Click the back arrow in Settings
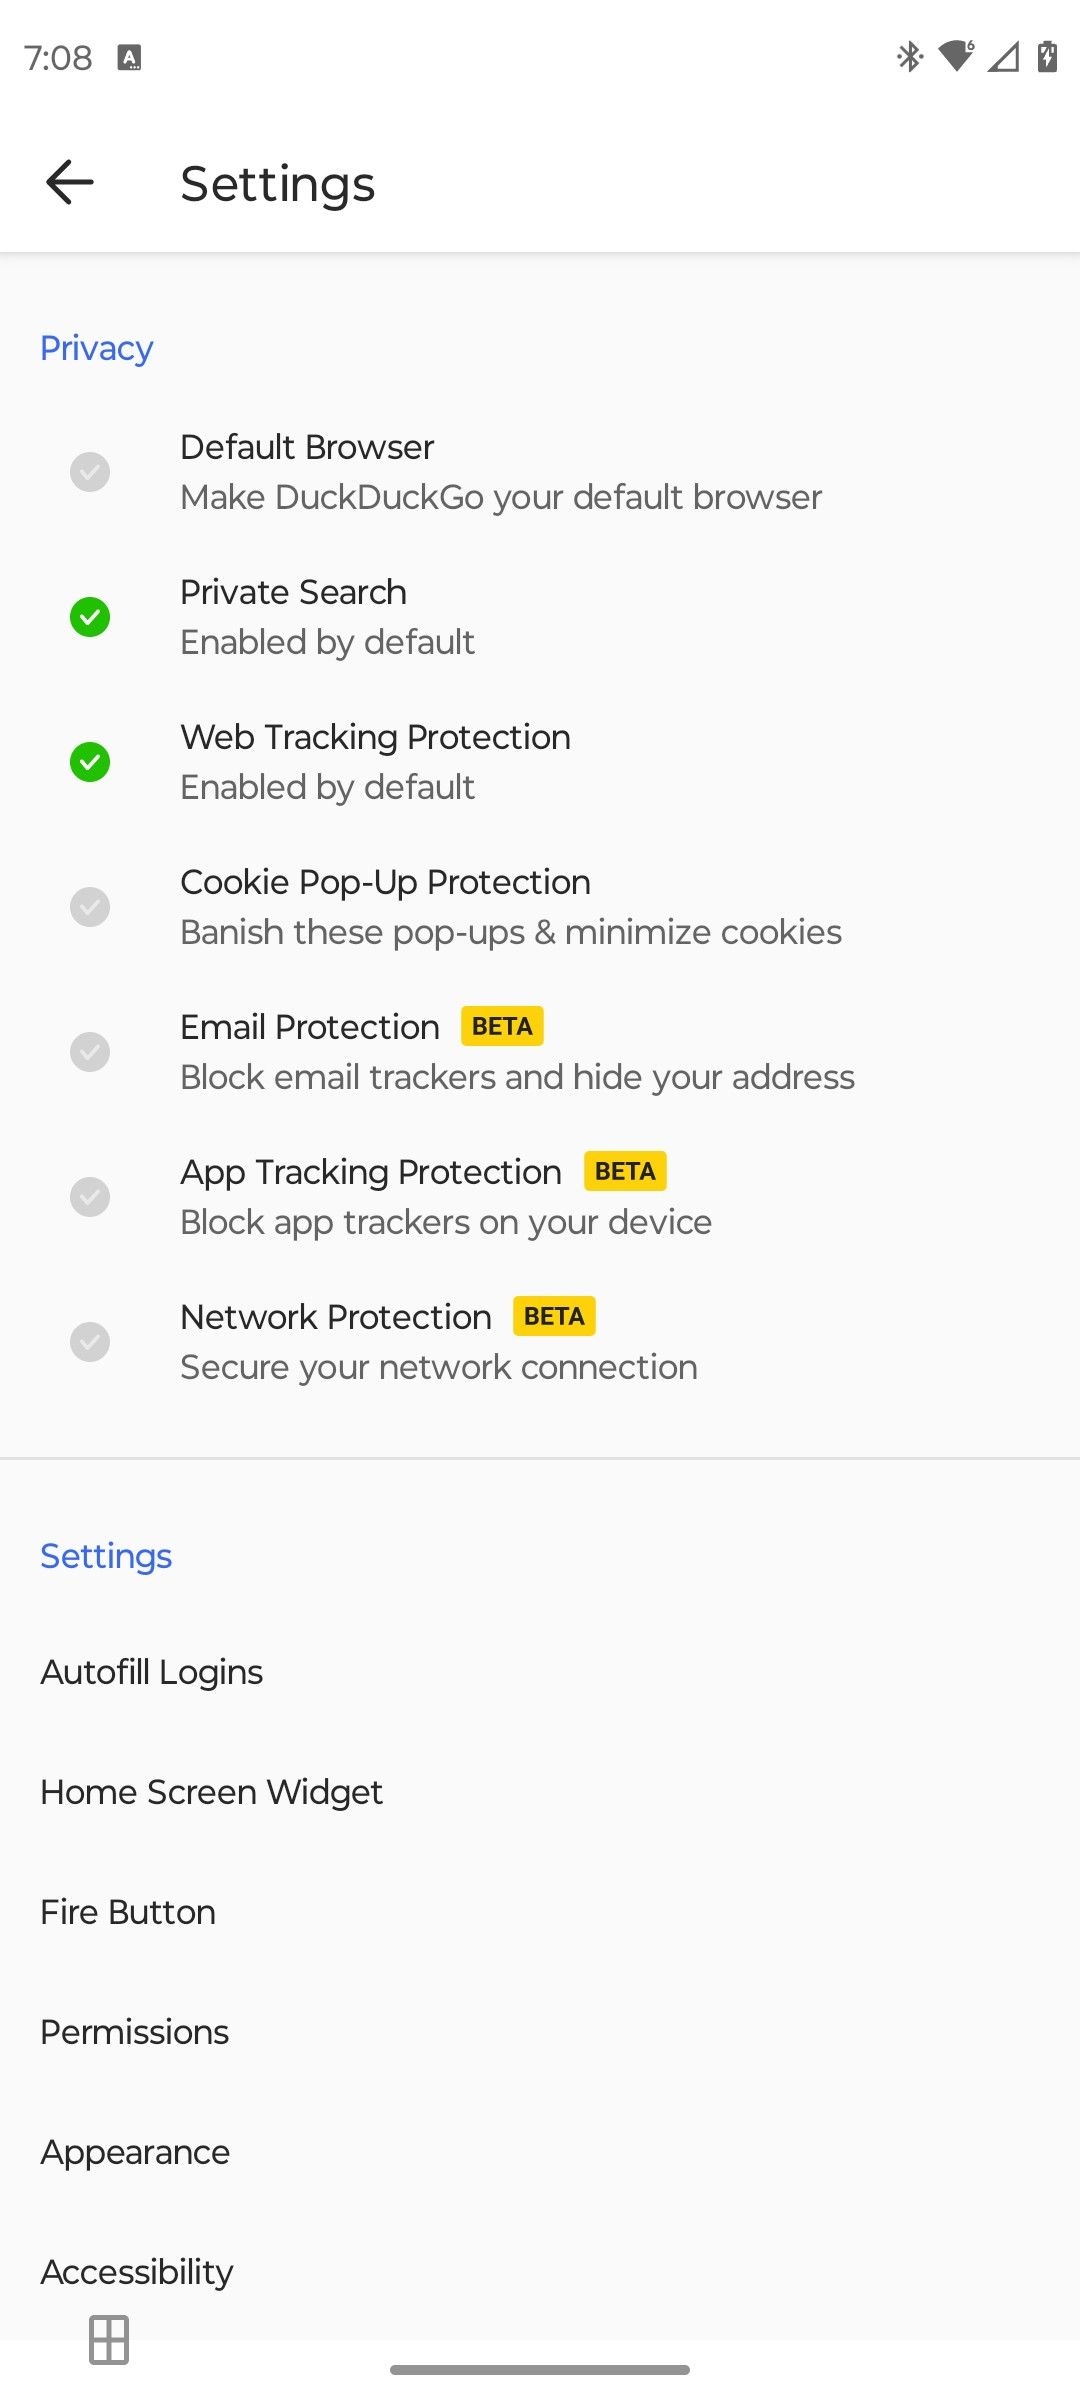1080x2400 pixels. point(68,181)
